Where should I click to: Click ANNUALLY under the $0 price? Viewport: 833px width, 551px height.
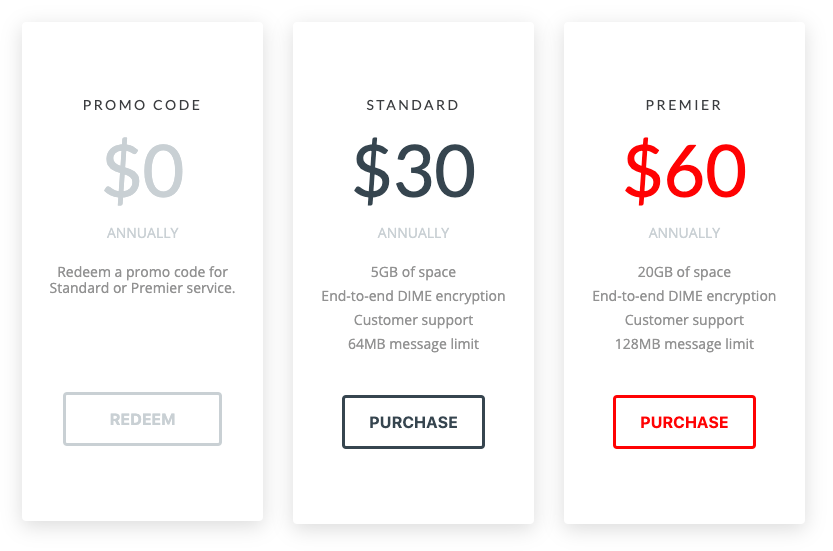pos(142,233)
